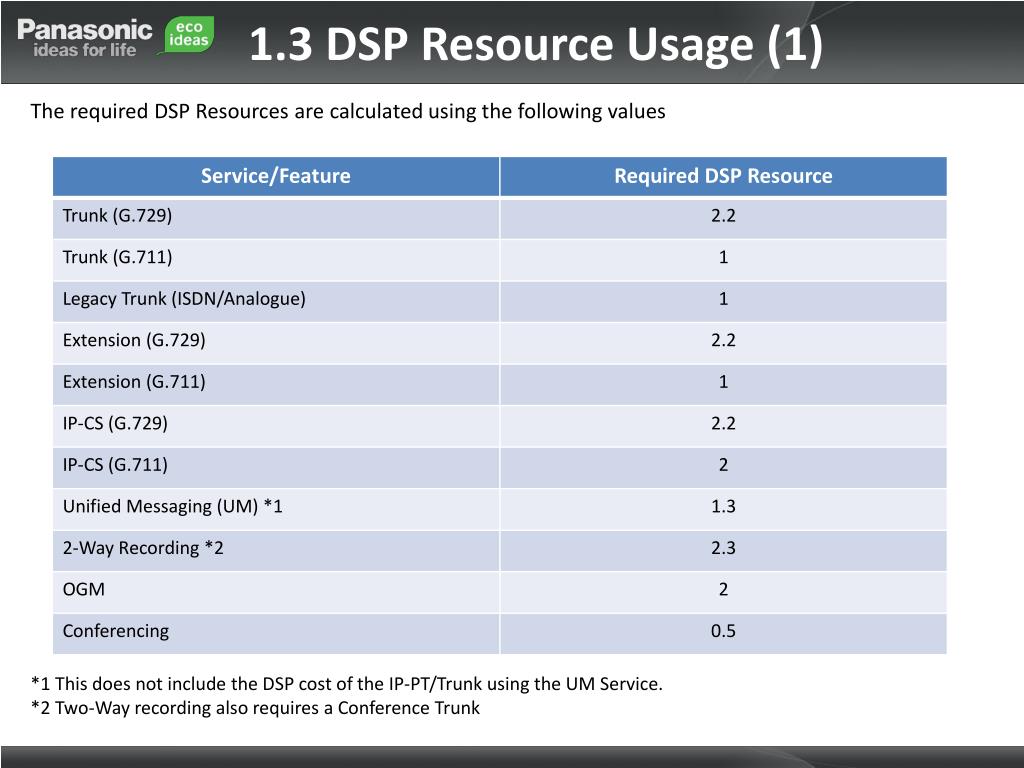Click the value 1 for Extension (G.711)

point(723,382)
